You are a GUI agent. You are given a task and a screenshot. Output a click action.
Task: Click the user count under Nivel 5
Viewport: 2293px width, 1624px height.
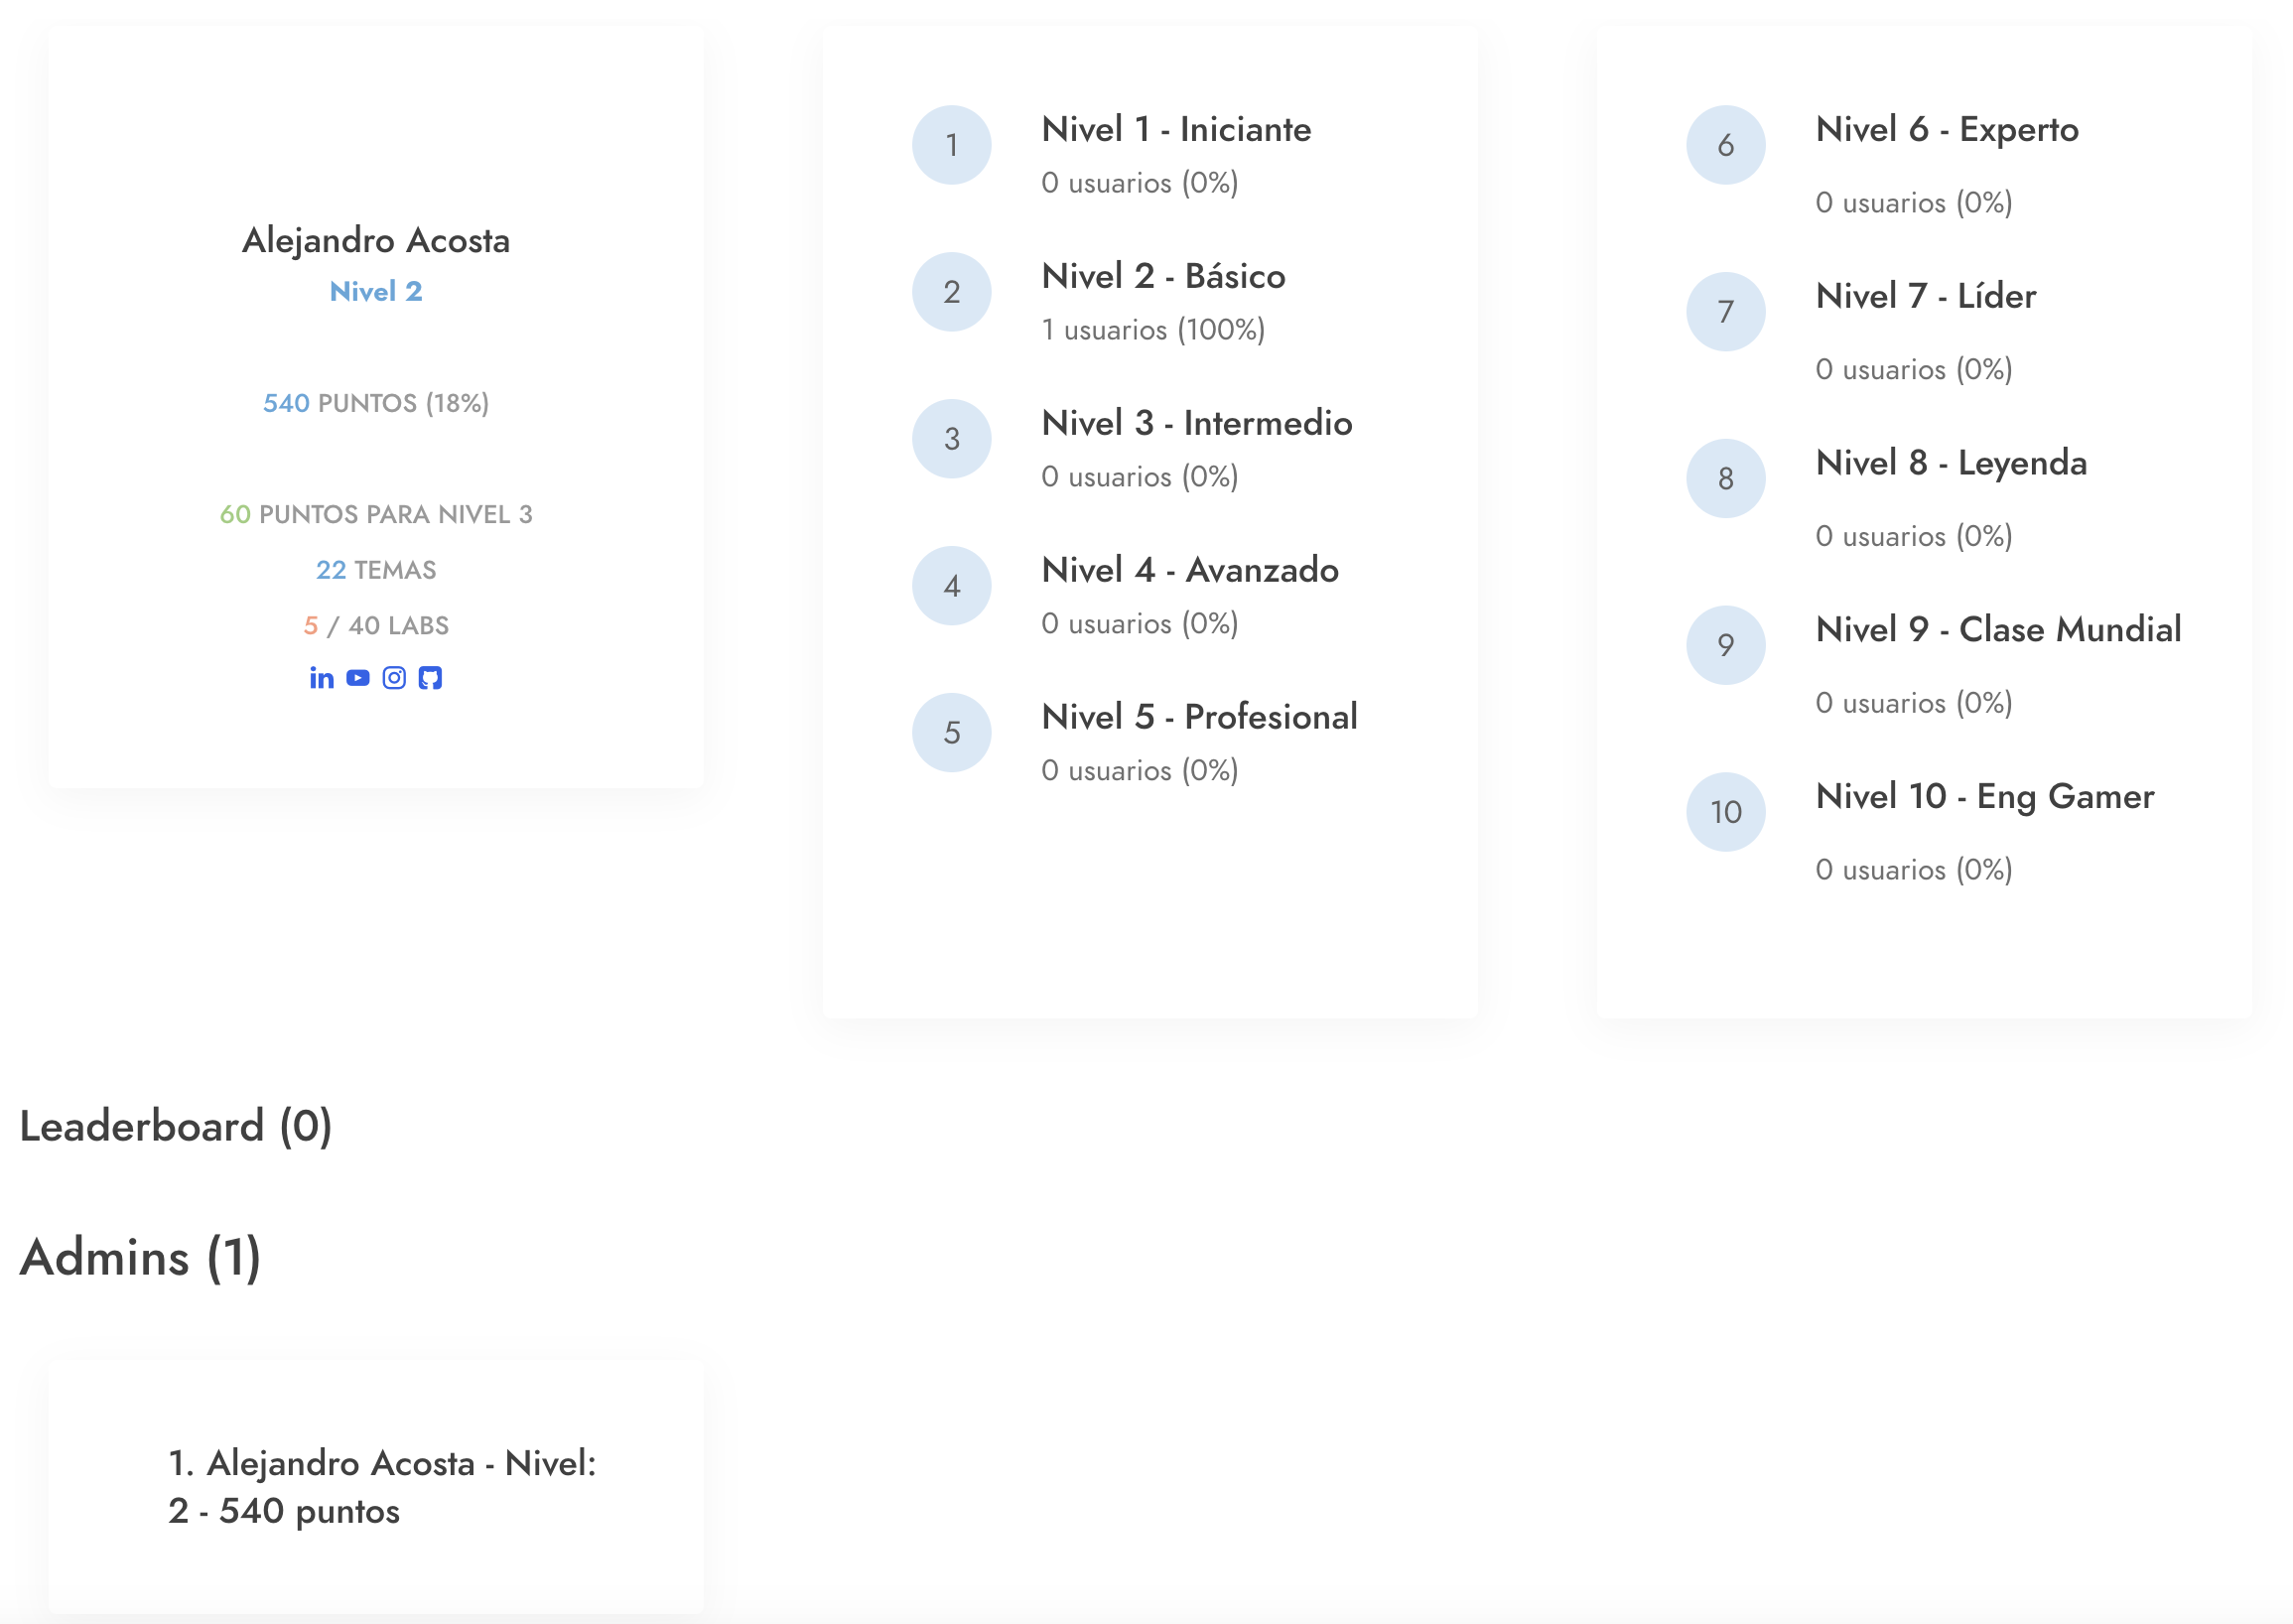pyautogui.click(x=1140, y=771)
